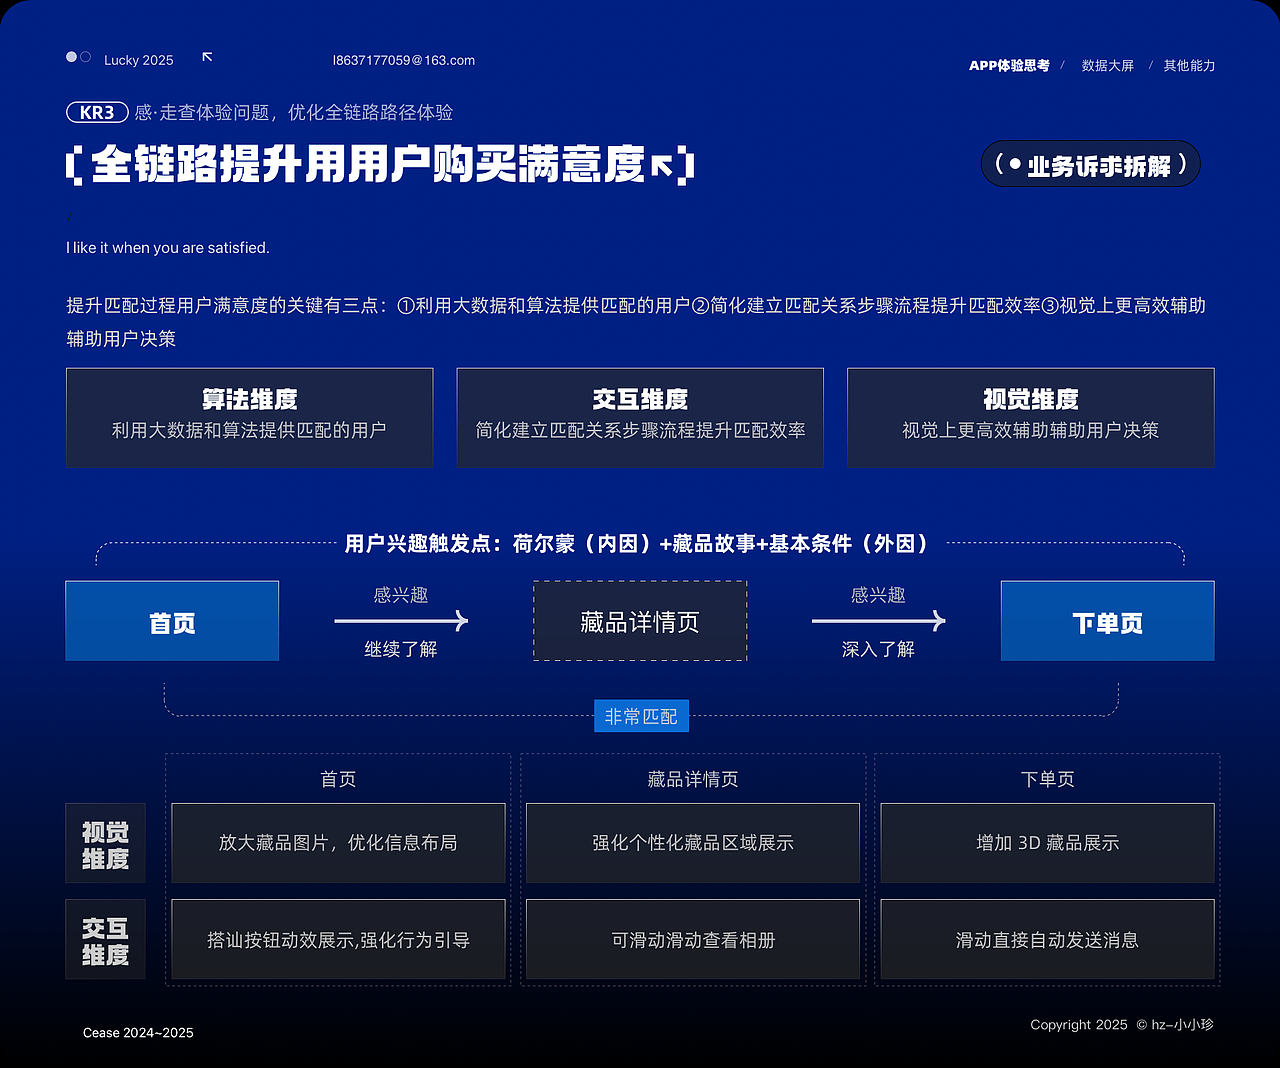Toggle the blue 非常匹配 tag

[641, 716]
